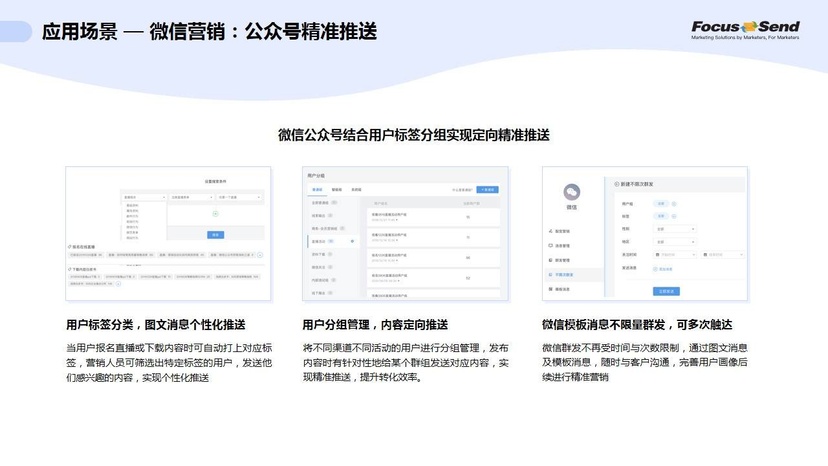The image size is (828, 466).
Task: Select 直播活动 in group list
Action: pyautogui.click(x=333, y=241)
